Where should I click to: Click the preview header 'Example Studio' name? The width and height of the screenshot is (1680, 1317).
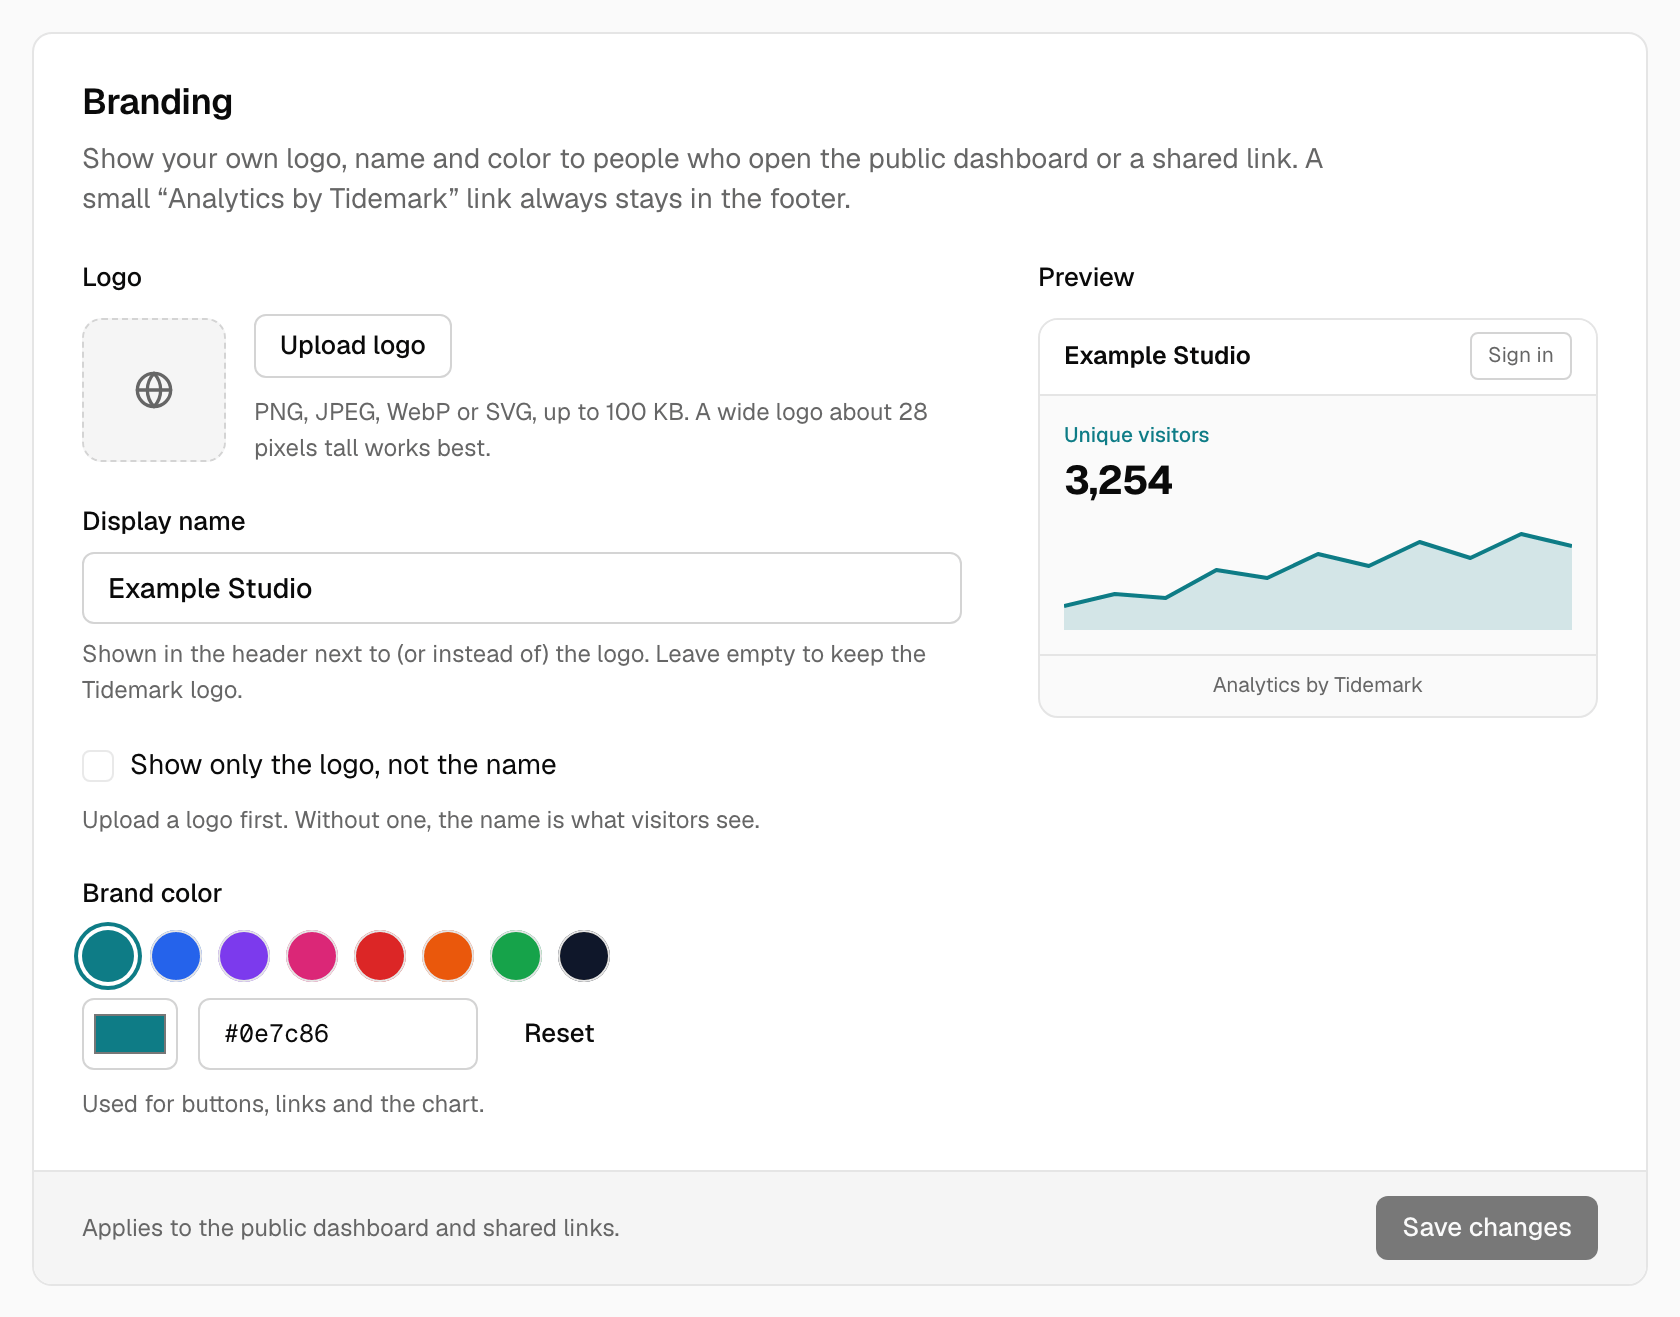click(1157, 356)
